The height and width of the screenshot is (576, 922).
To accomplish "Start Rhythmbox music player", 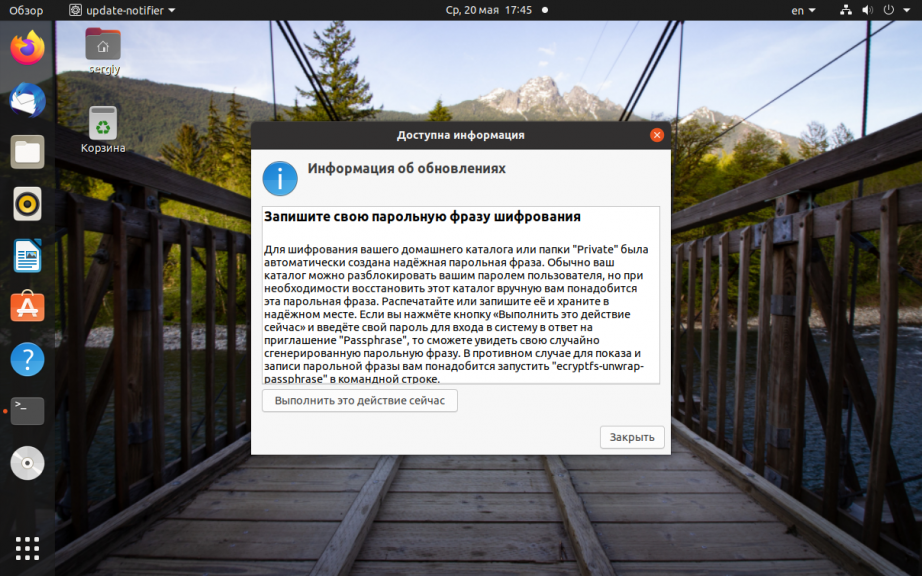I will [x=27, y=204].
